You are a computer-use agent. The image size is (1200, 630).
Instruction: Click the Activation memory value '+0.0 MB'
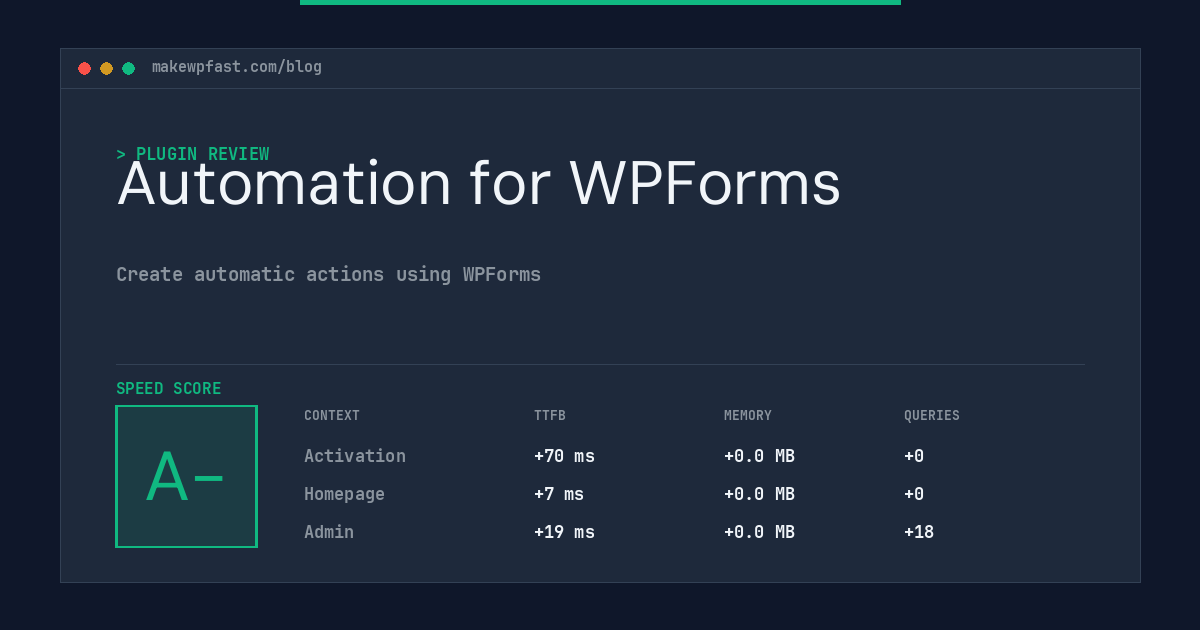point(759,456)
